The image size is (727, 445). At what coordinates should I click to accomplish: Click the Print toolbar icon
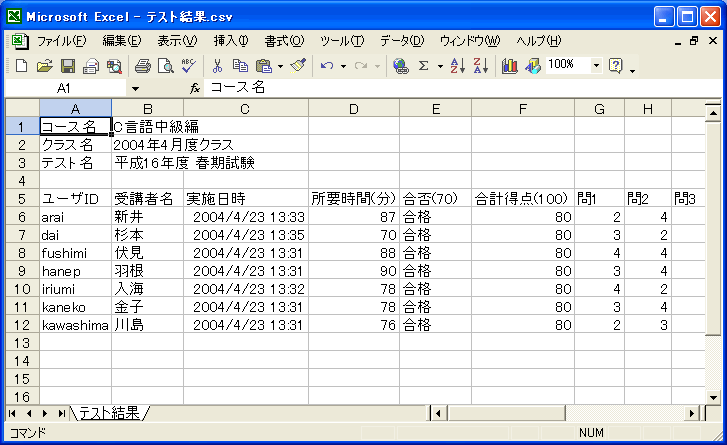tap(142, 66)
